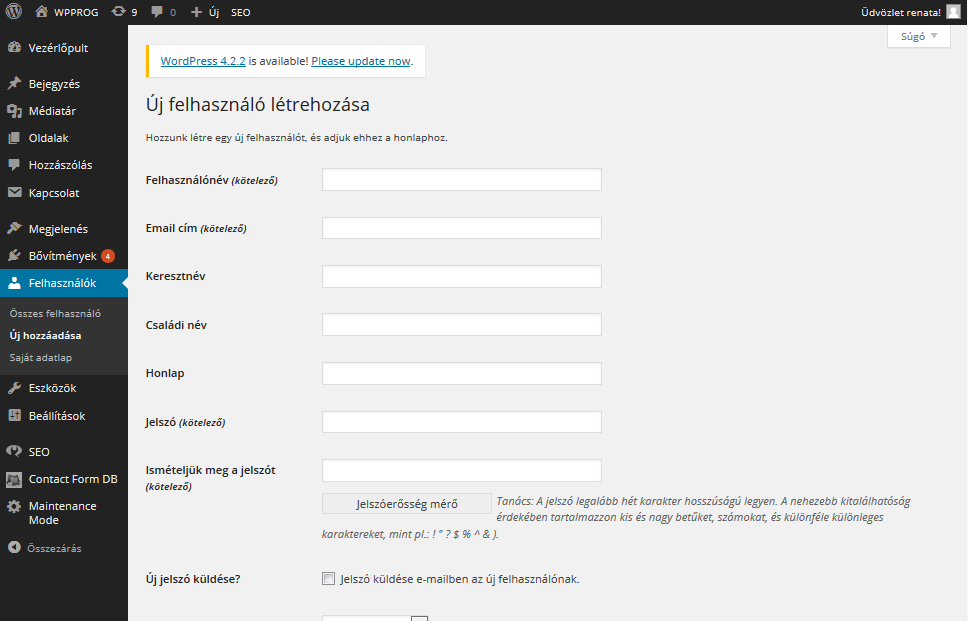This screenshot has width=968, height=621.
Task: Click the Vezérlőpult dashboard icon
Action: [14, 48]
